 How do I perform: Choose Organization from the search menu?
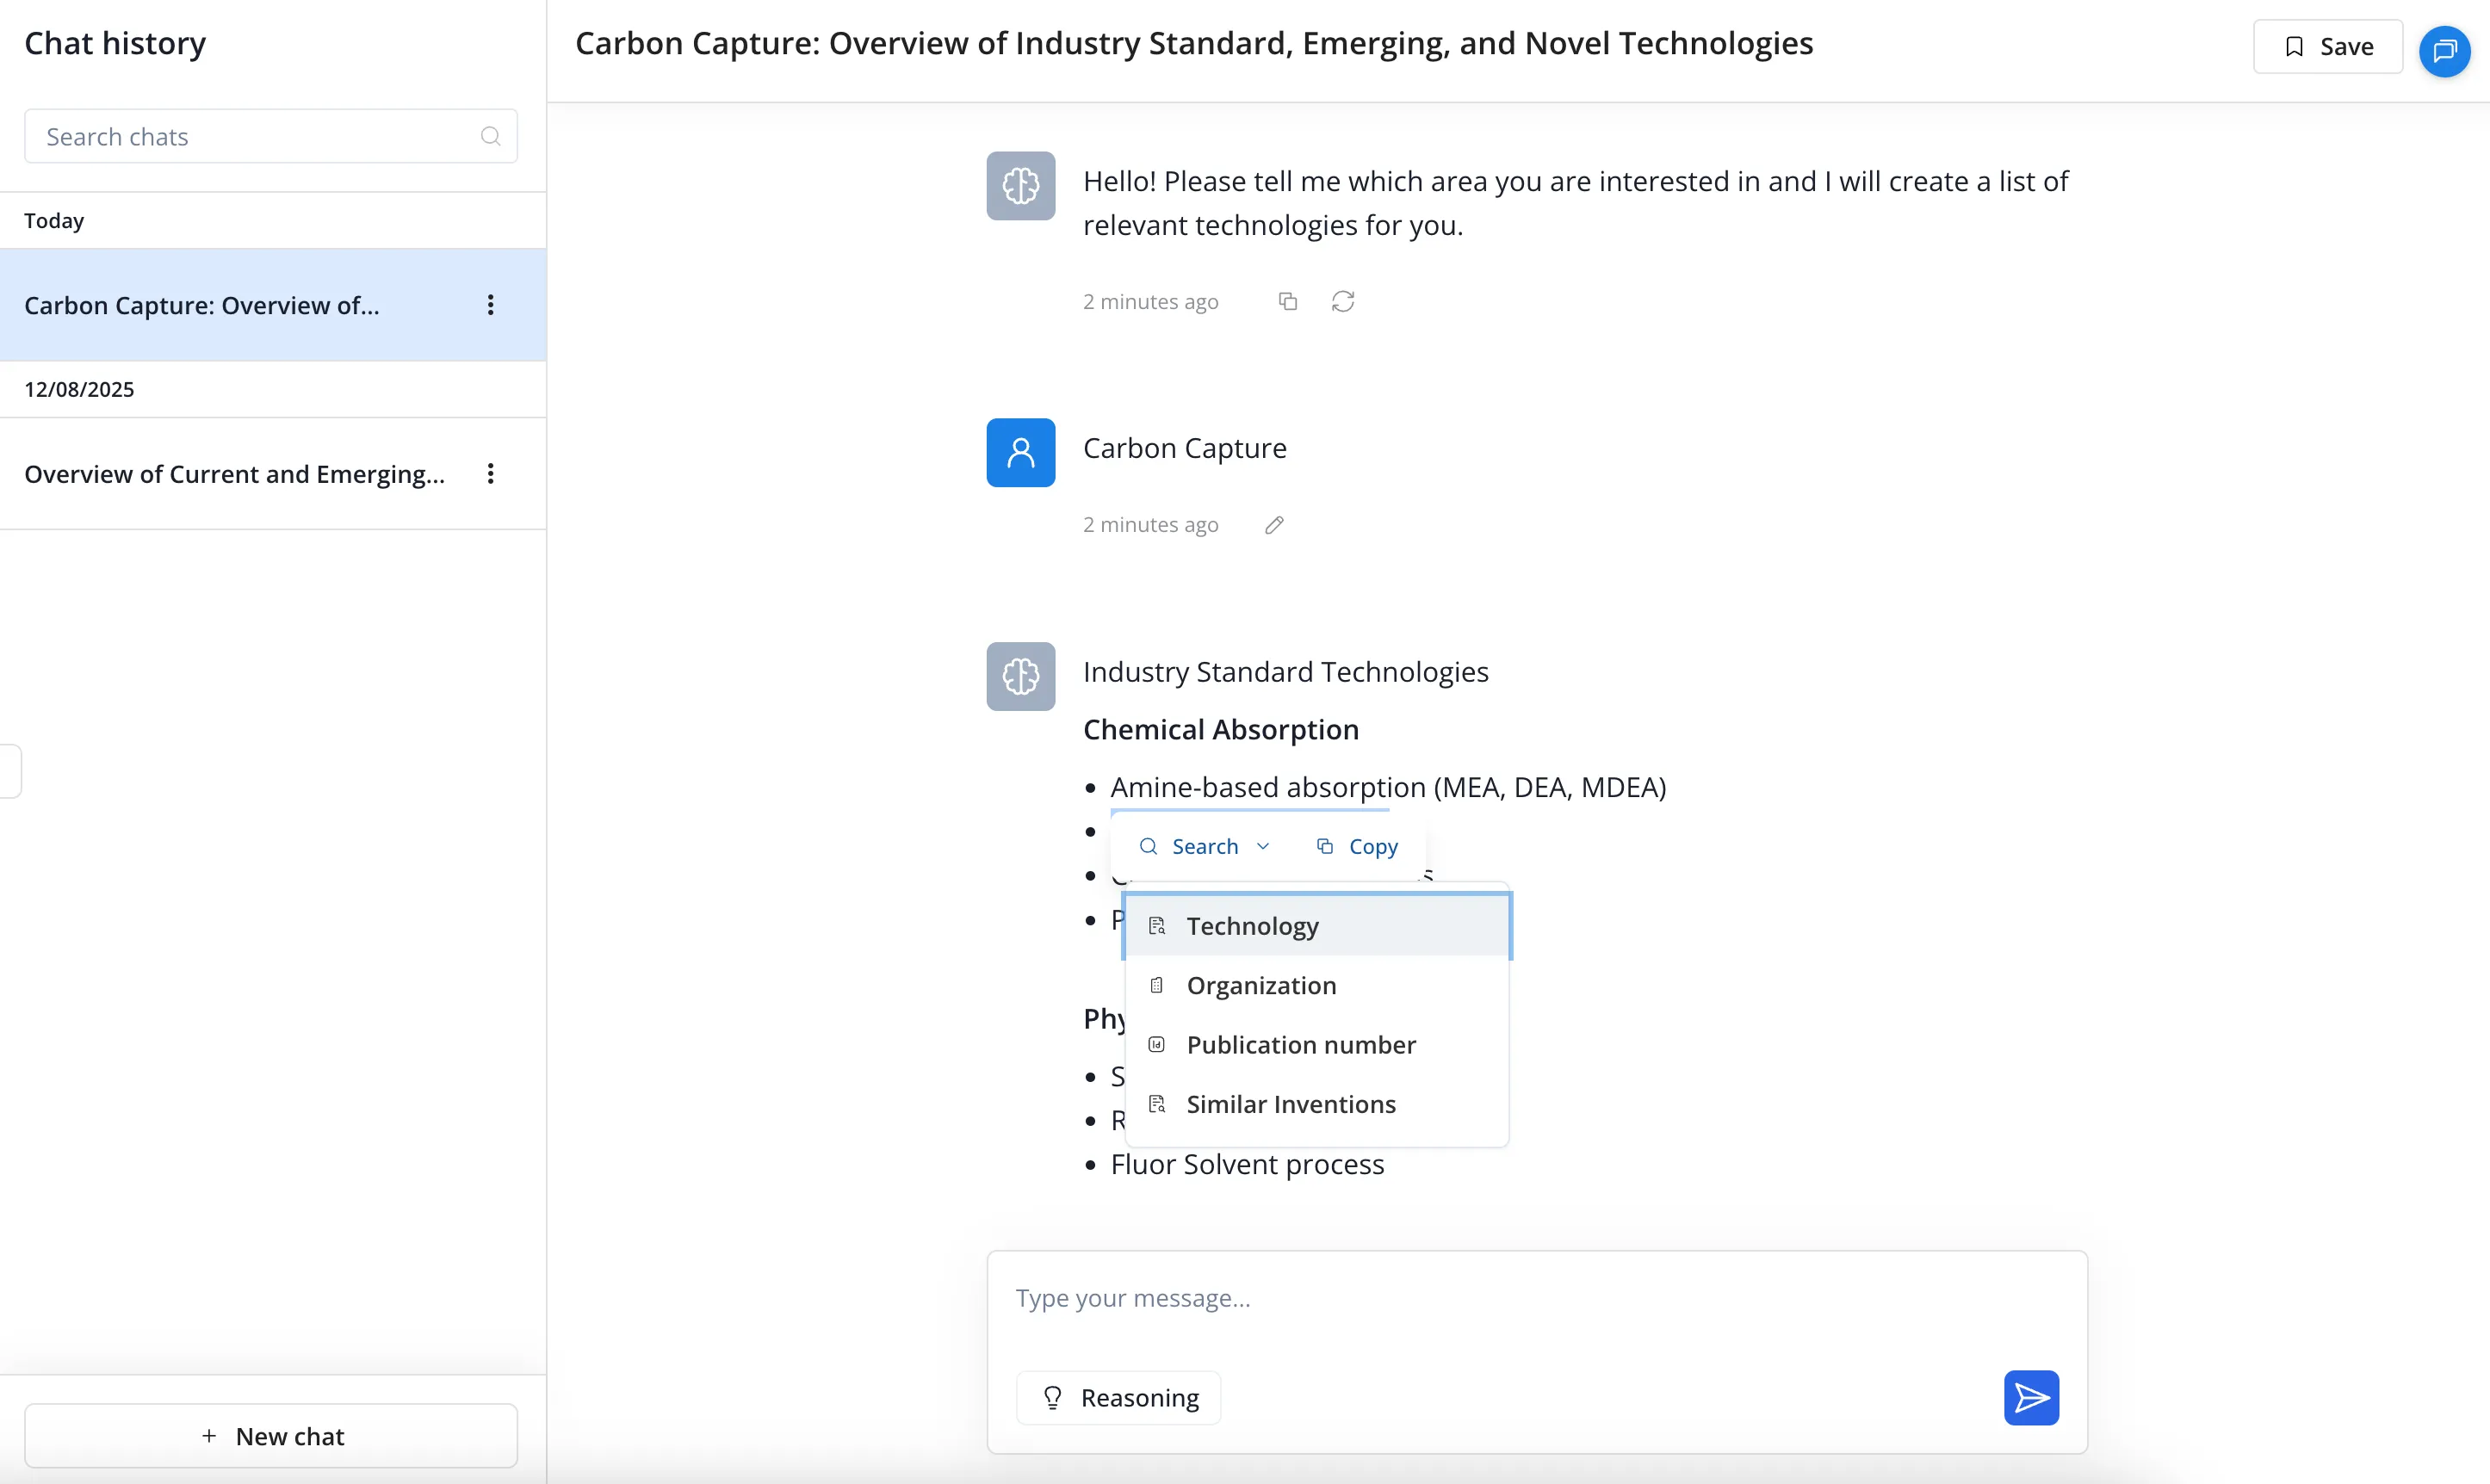(1317, 985)
